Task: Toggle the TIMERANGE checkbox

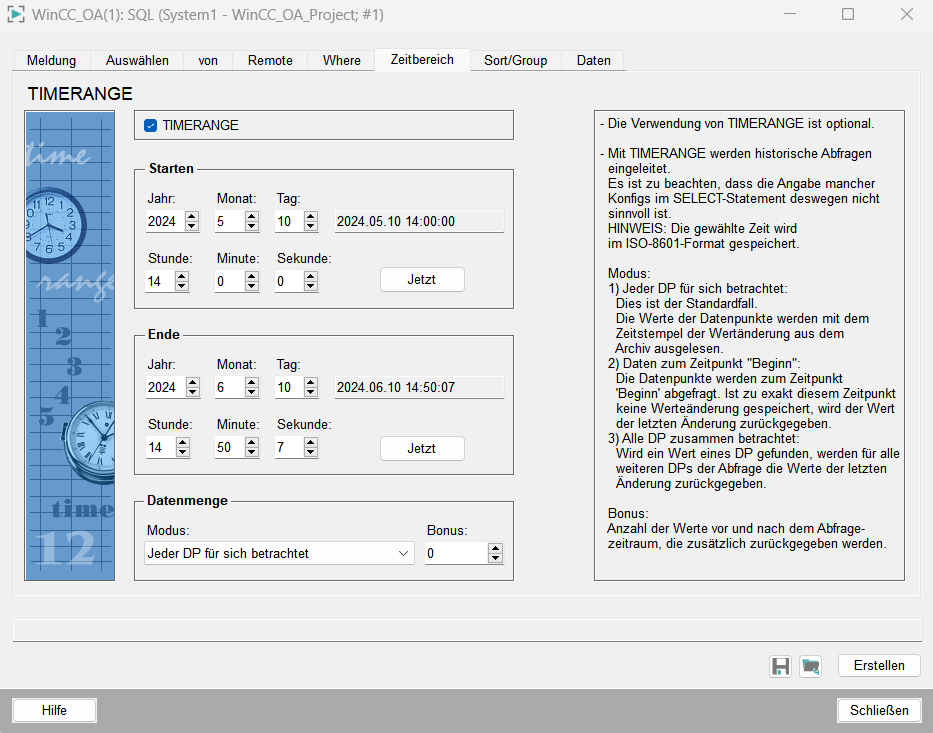Action: point(151,125)
